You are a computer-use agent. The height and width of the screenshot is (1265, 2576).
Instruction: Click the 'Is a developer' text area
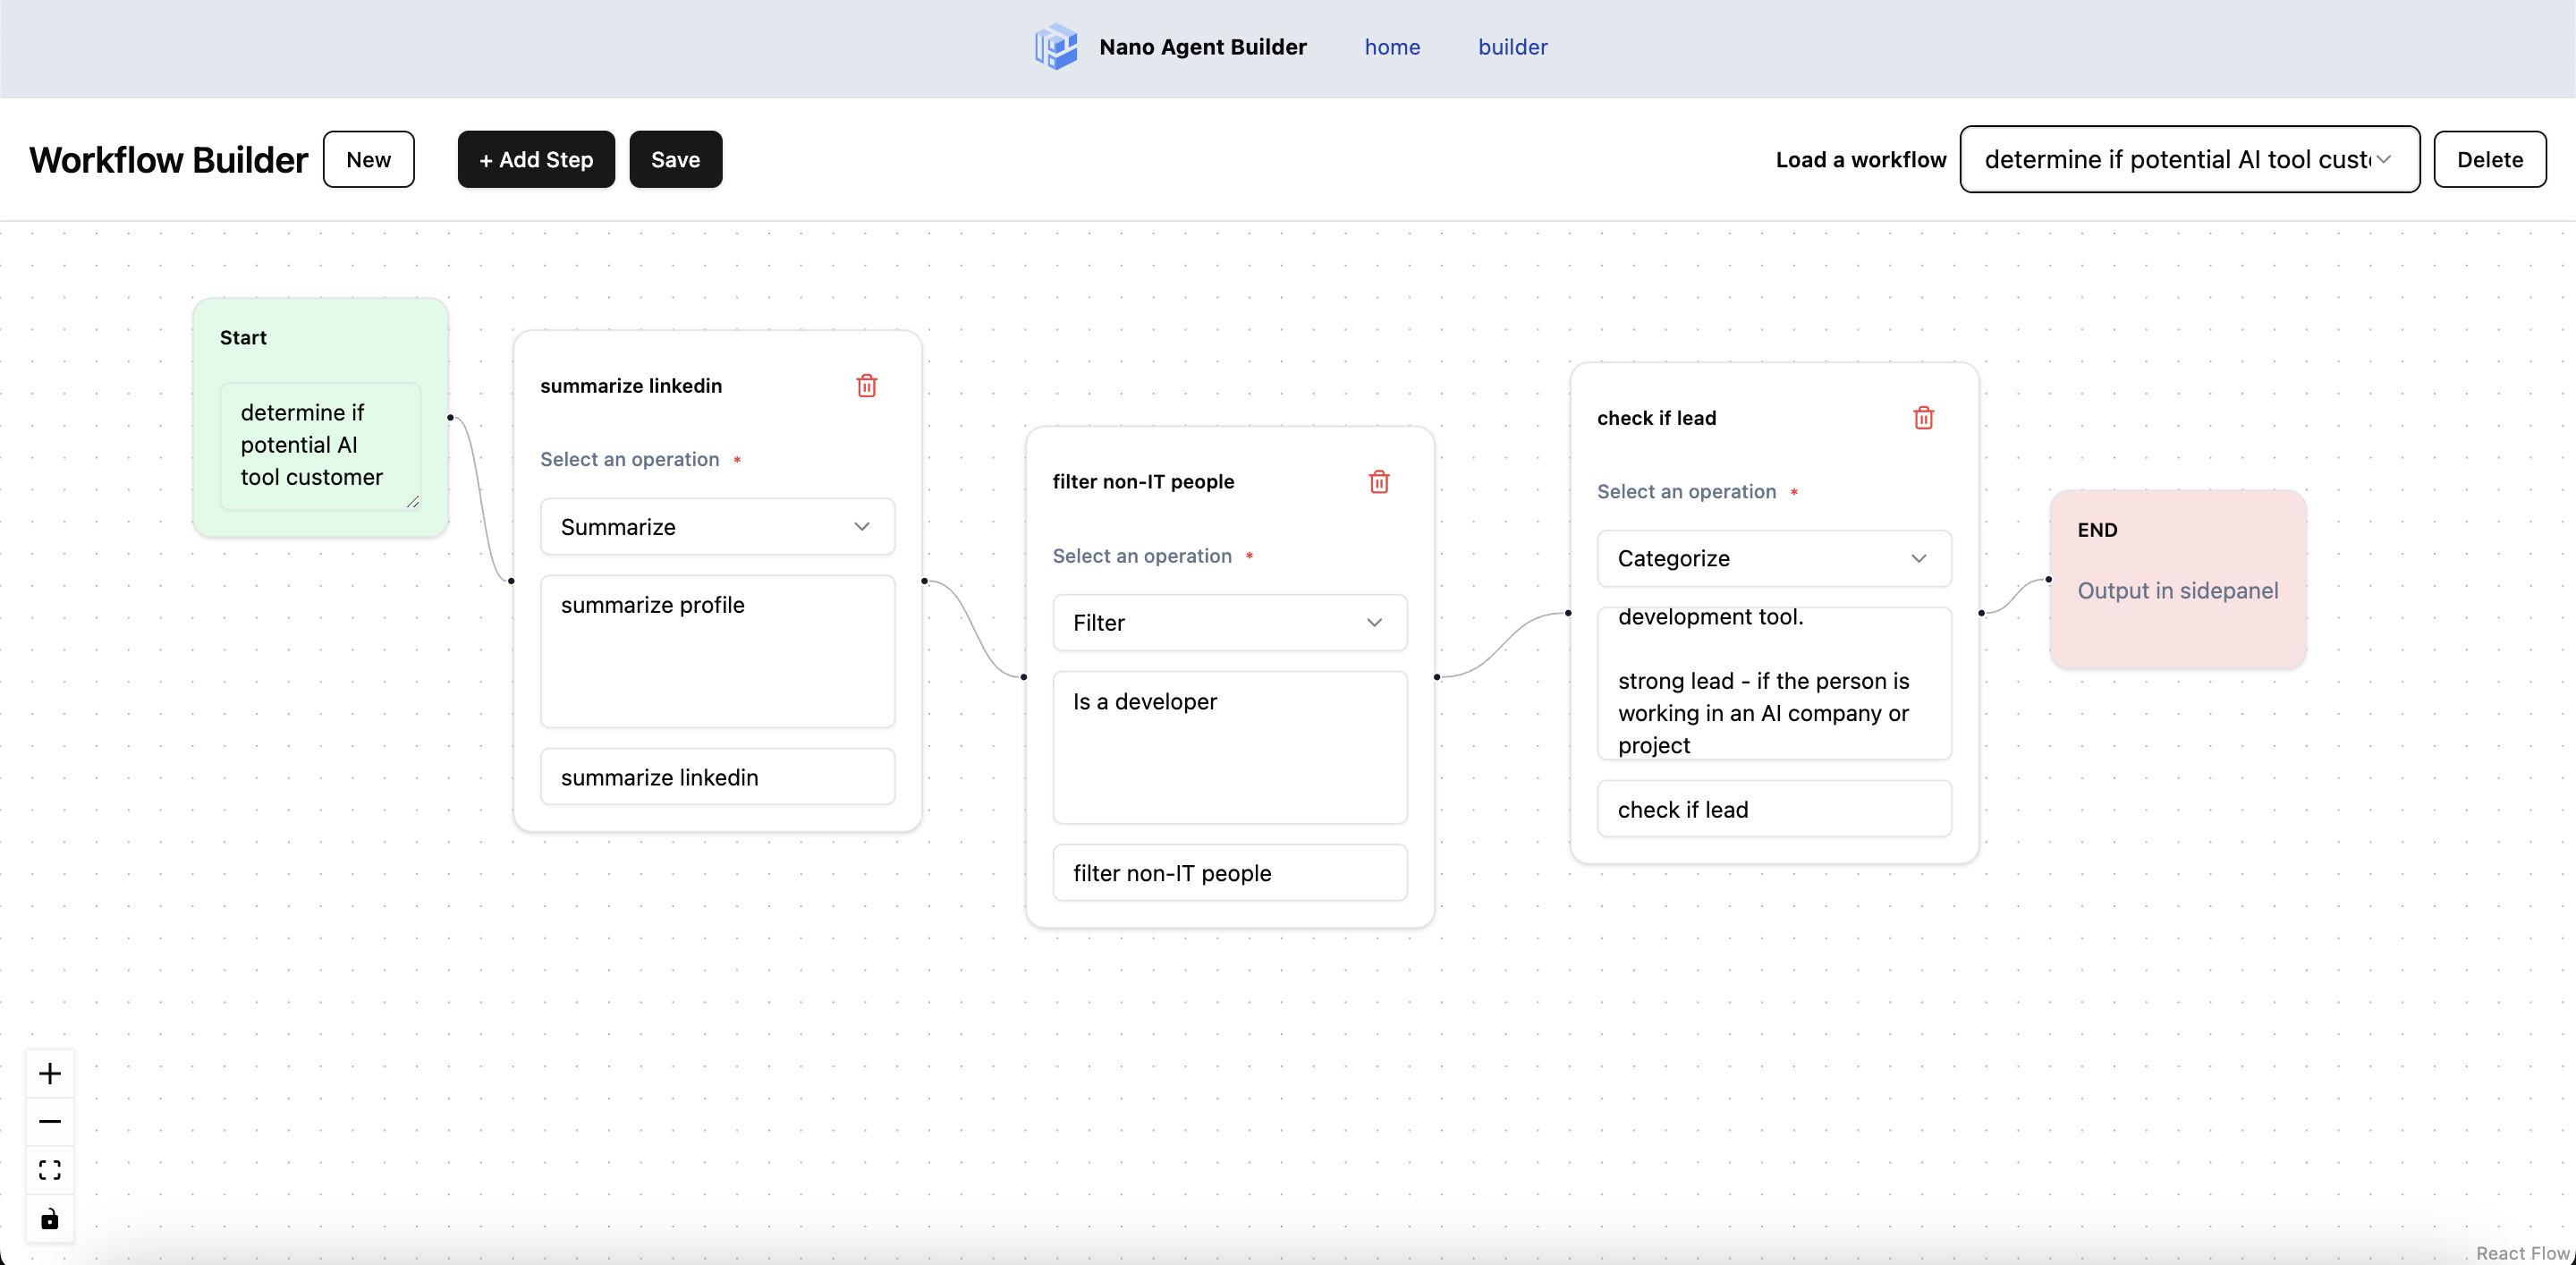(x=1229, y=747)
